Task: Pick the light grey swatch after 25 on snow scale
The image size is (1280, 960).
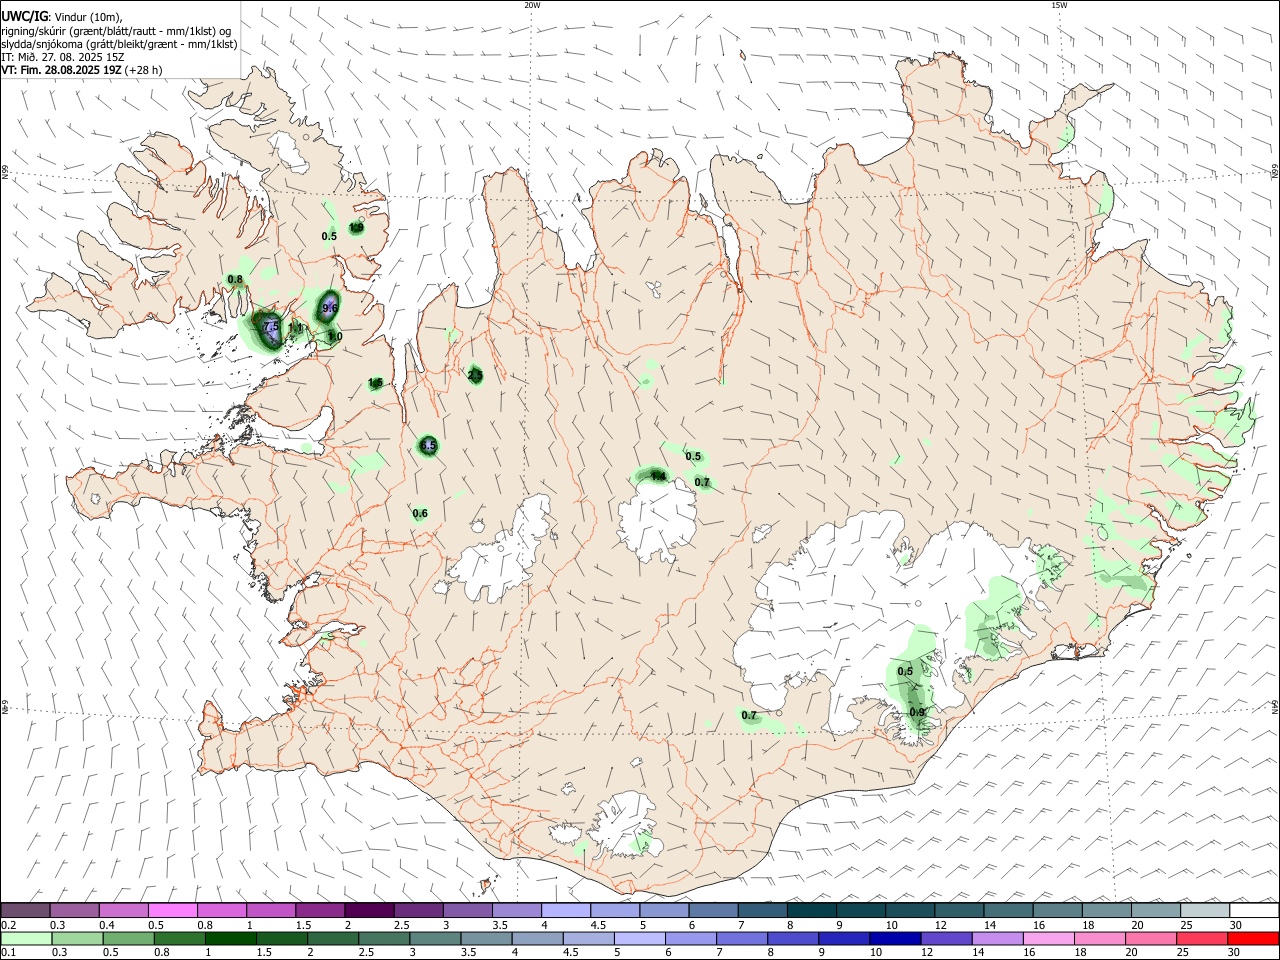Action: click(x=1205, y=910)
